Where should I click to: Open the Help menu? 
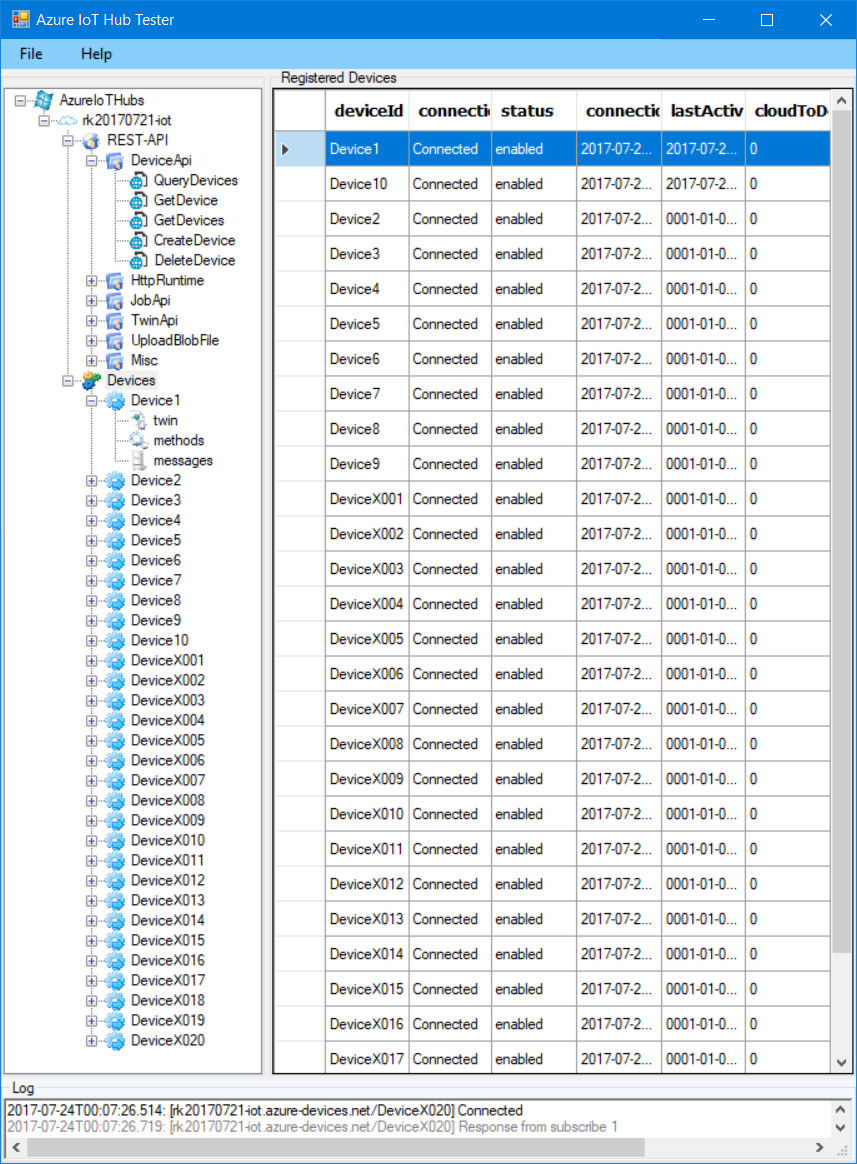pyautogui.click(x=97, y=54)
